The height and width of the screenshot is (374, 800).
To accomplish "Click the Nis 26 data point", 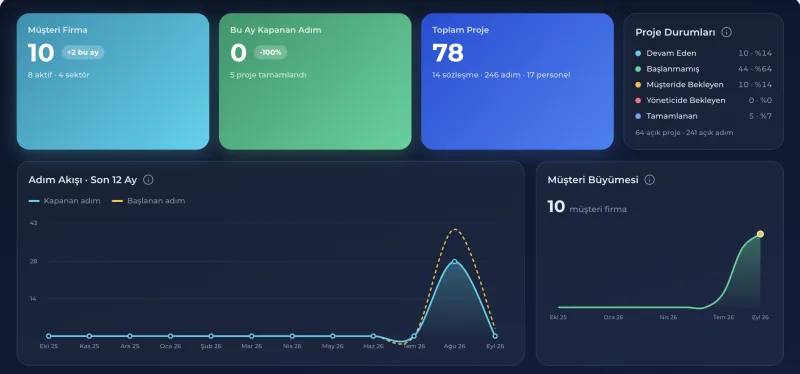I will 292,336.
